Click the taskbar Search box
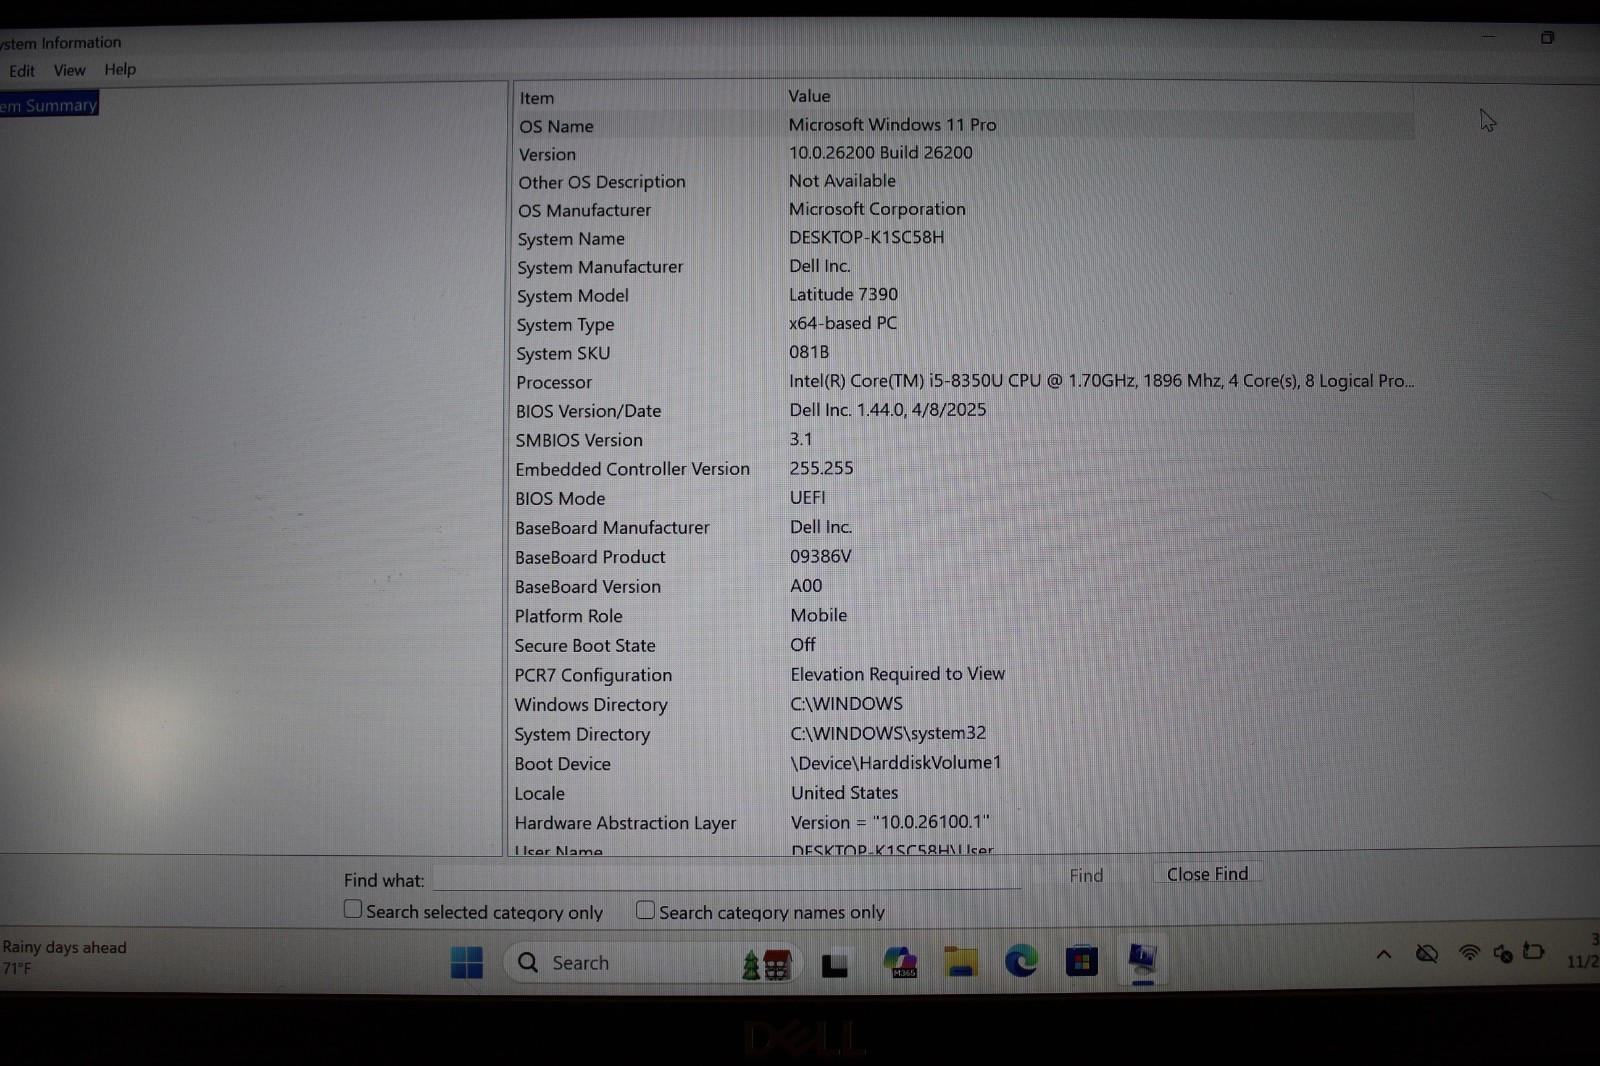 pos(652,963)
